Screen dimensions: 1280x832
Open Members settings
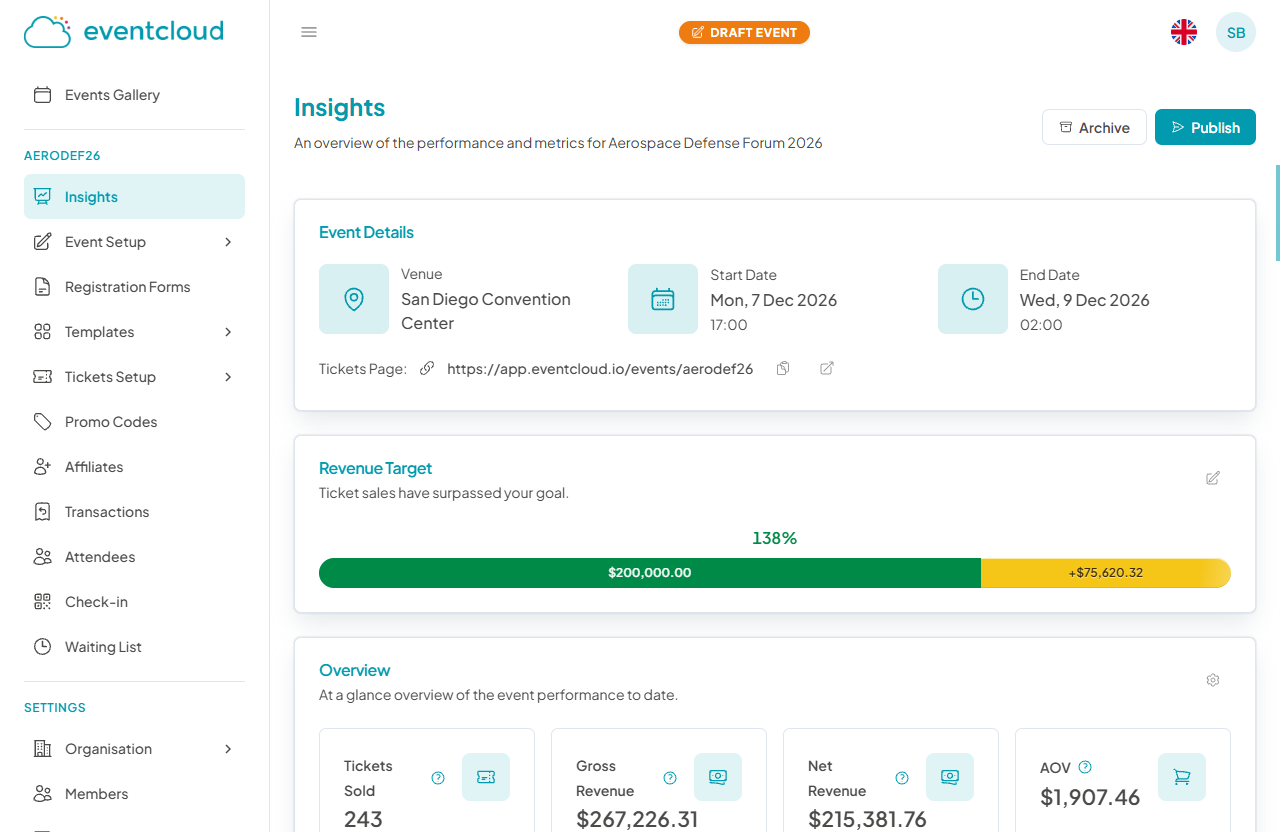pos(134,794)
